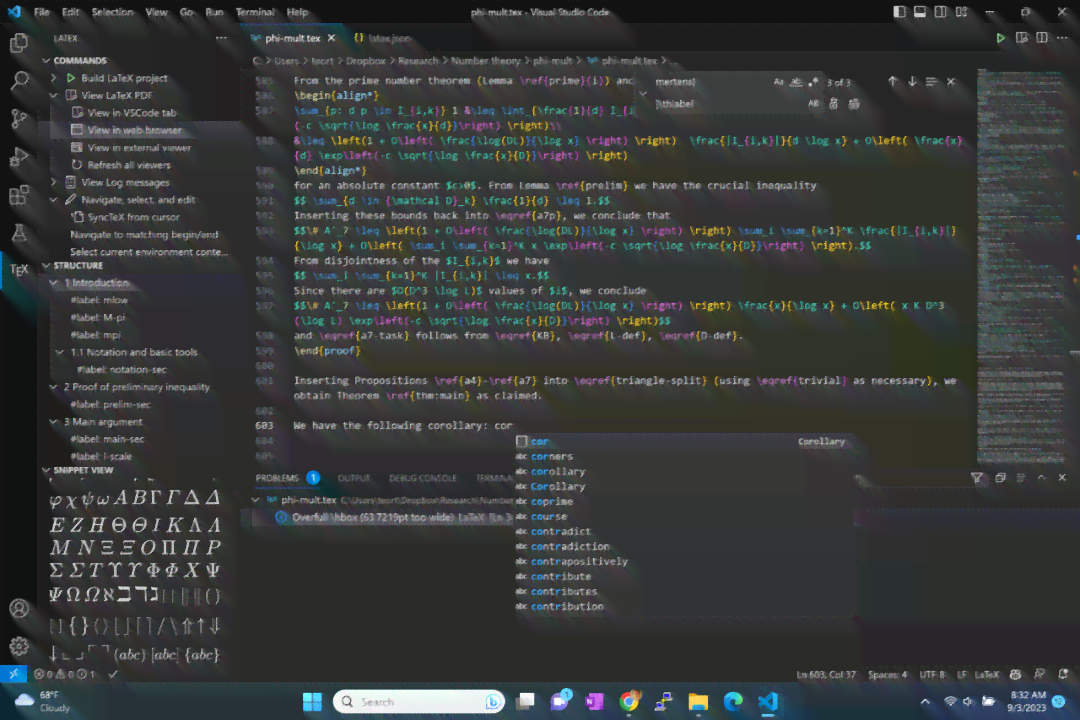Click SyncTeX from cursor command
This screenshot has height=720, width=1080.
tap(133, 217)
